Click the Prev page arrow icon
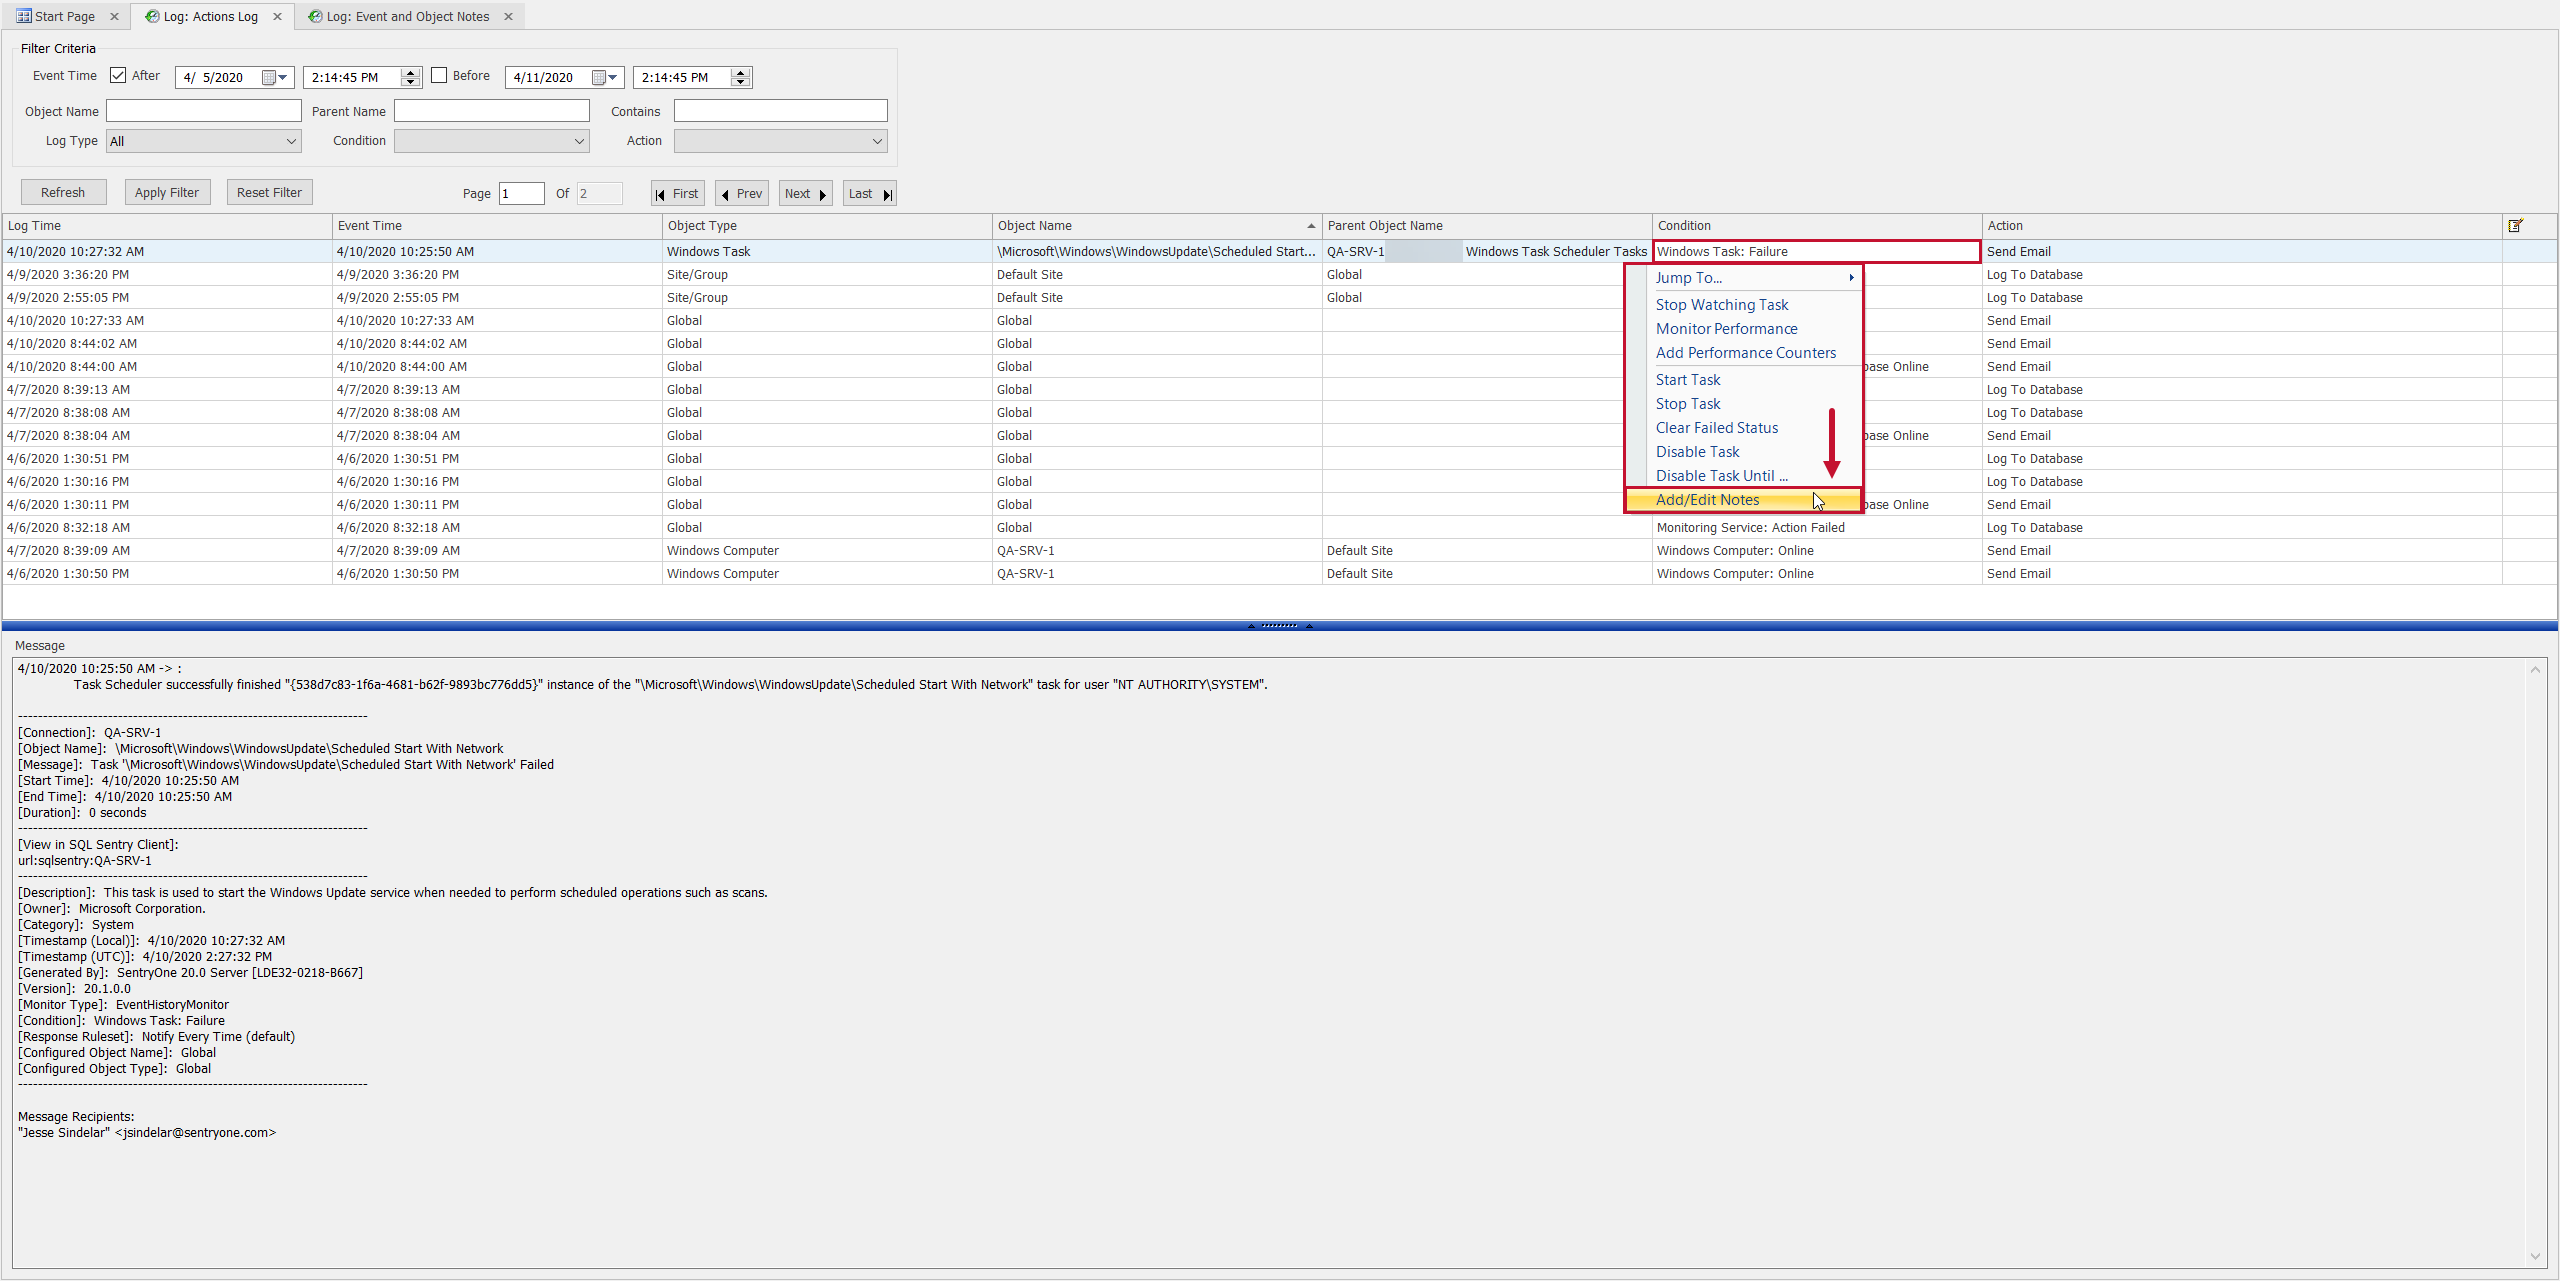The height and width of the screenshot is (1281, 2560). point(727,193)
